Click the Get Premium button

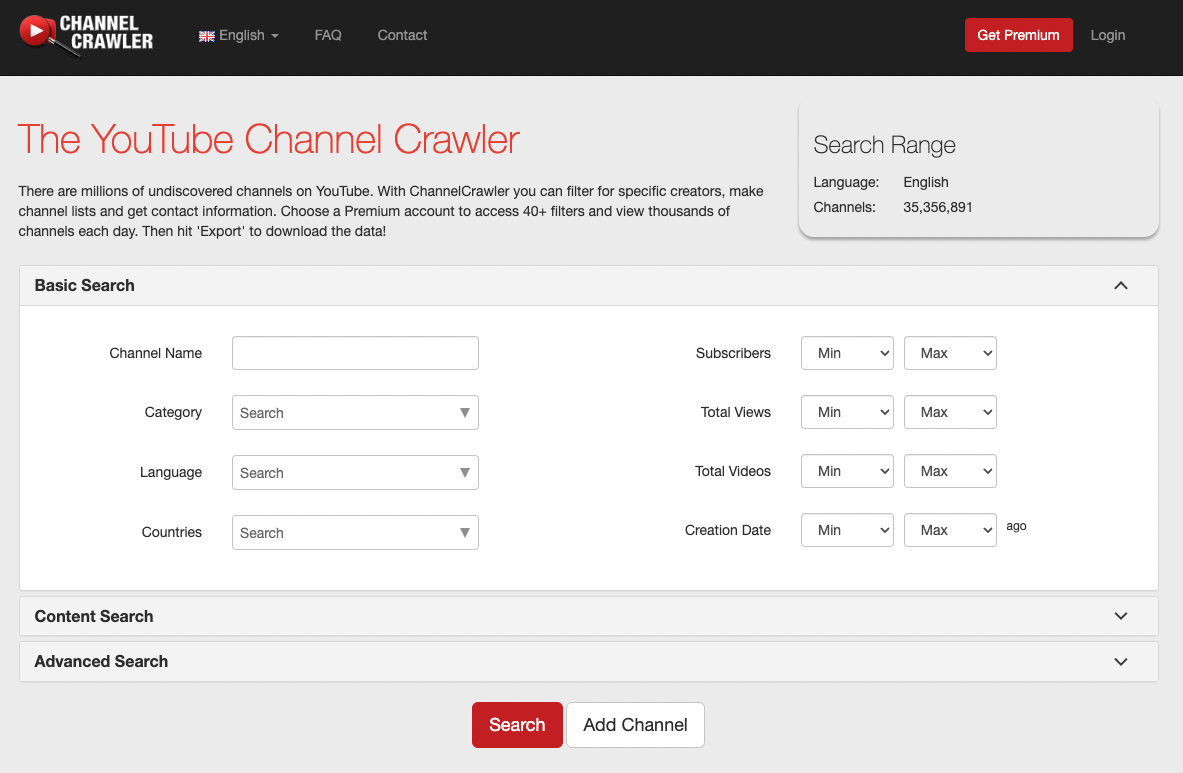click(x=1018, y=34)
